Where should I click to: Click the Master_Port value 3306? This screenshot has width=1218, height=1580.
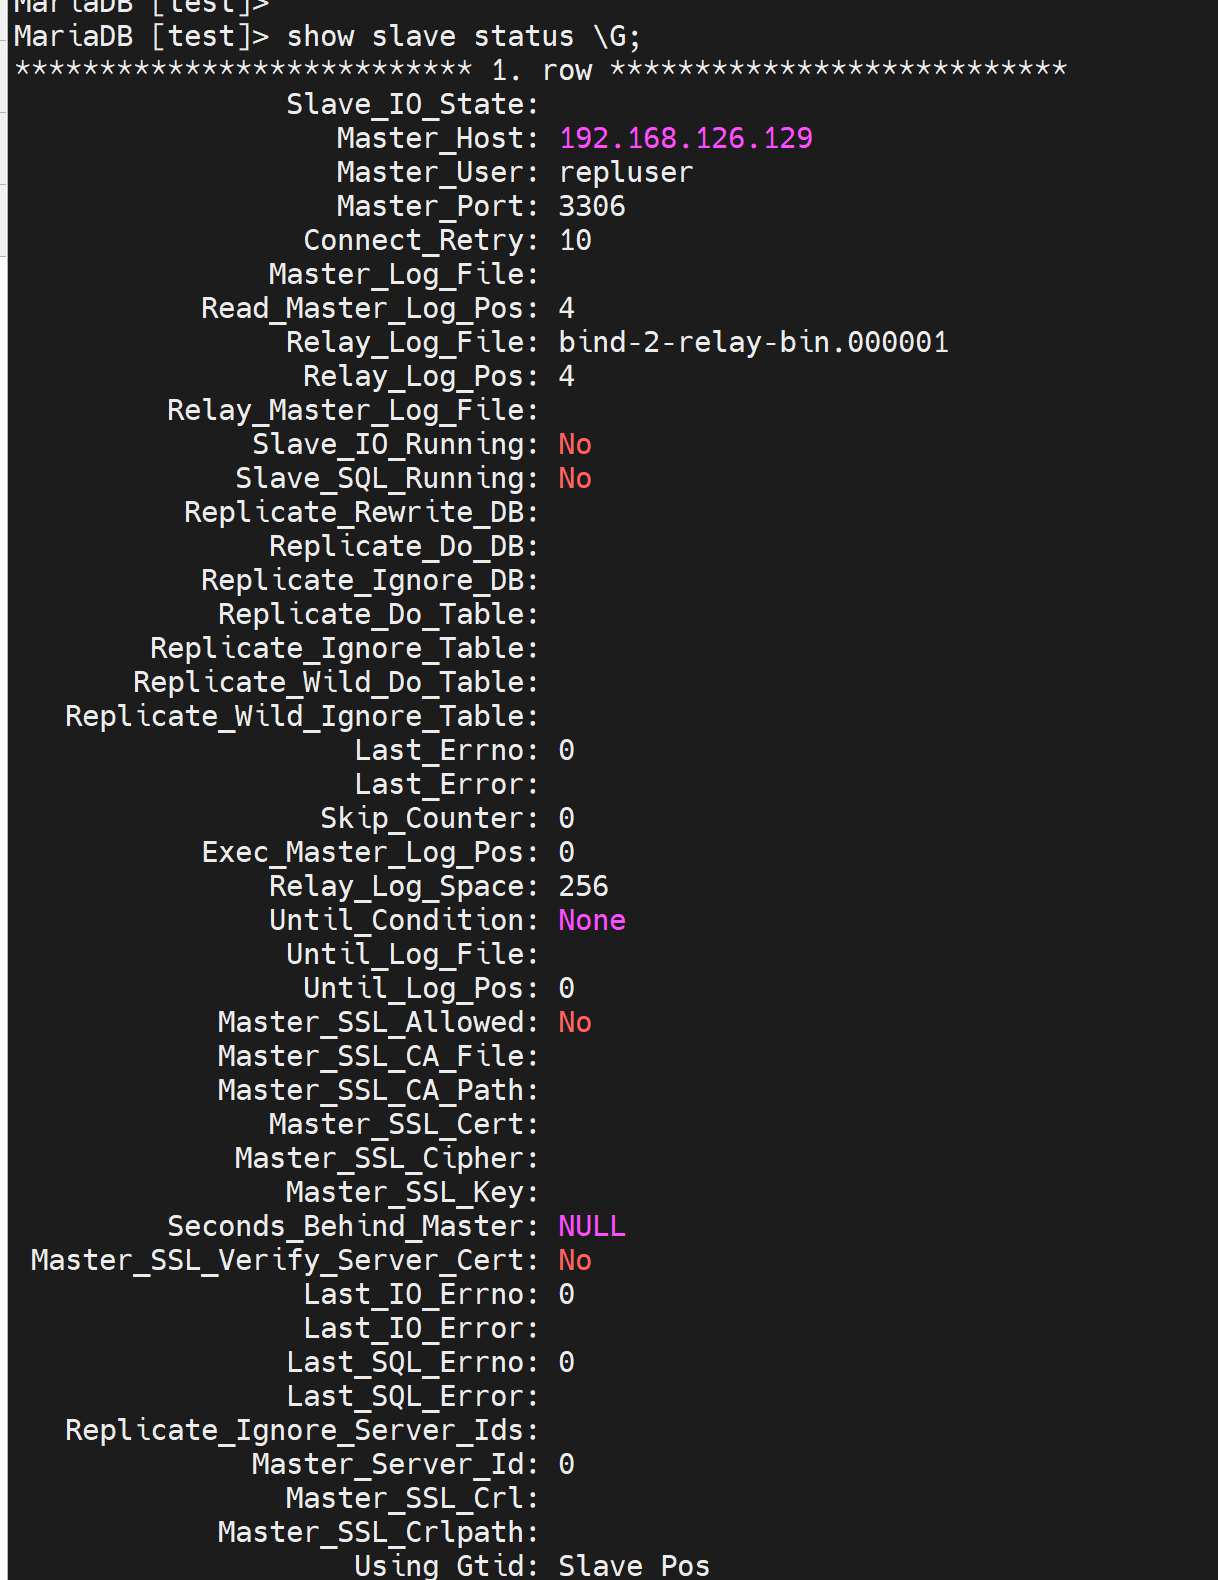591,206
